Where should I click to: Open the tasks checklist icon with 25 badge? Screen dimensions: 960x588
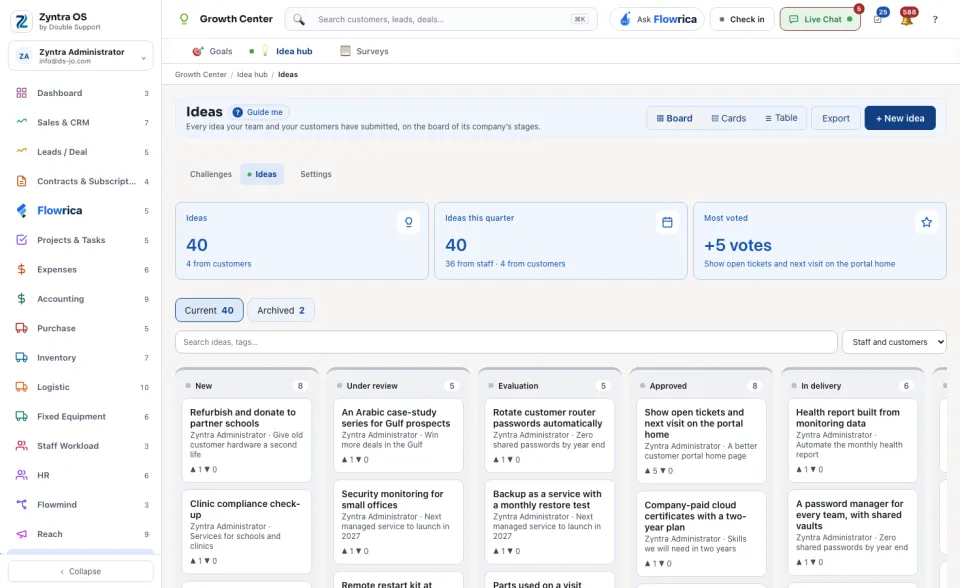pyautogui.click(x=878, y=19)
